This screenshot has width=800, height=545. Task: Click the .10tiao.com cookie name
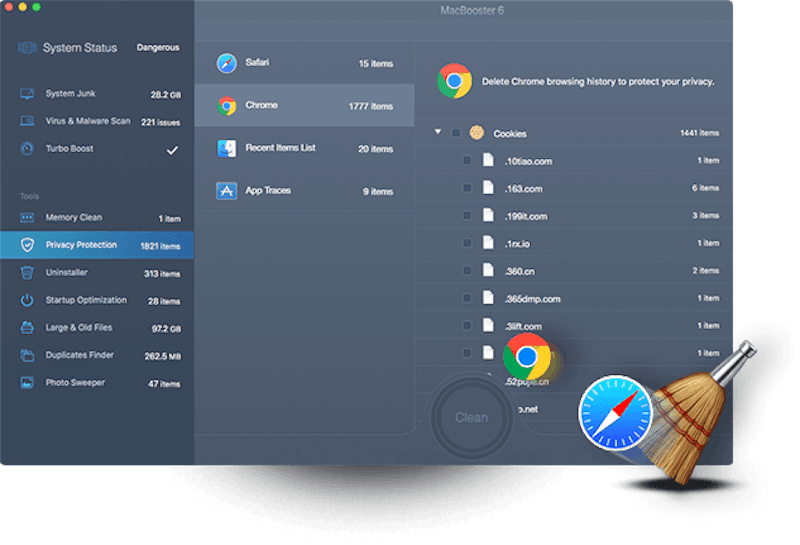(529, 161)
